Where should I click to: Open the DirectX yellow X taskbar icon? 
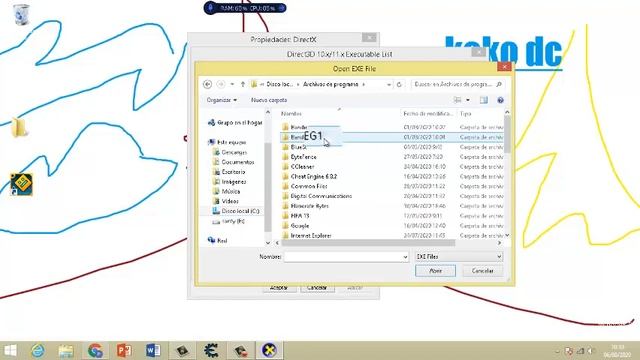[269, 350]
